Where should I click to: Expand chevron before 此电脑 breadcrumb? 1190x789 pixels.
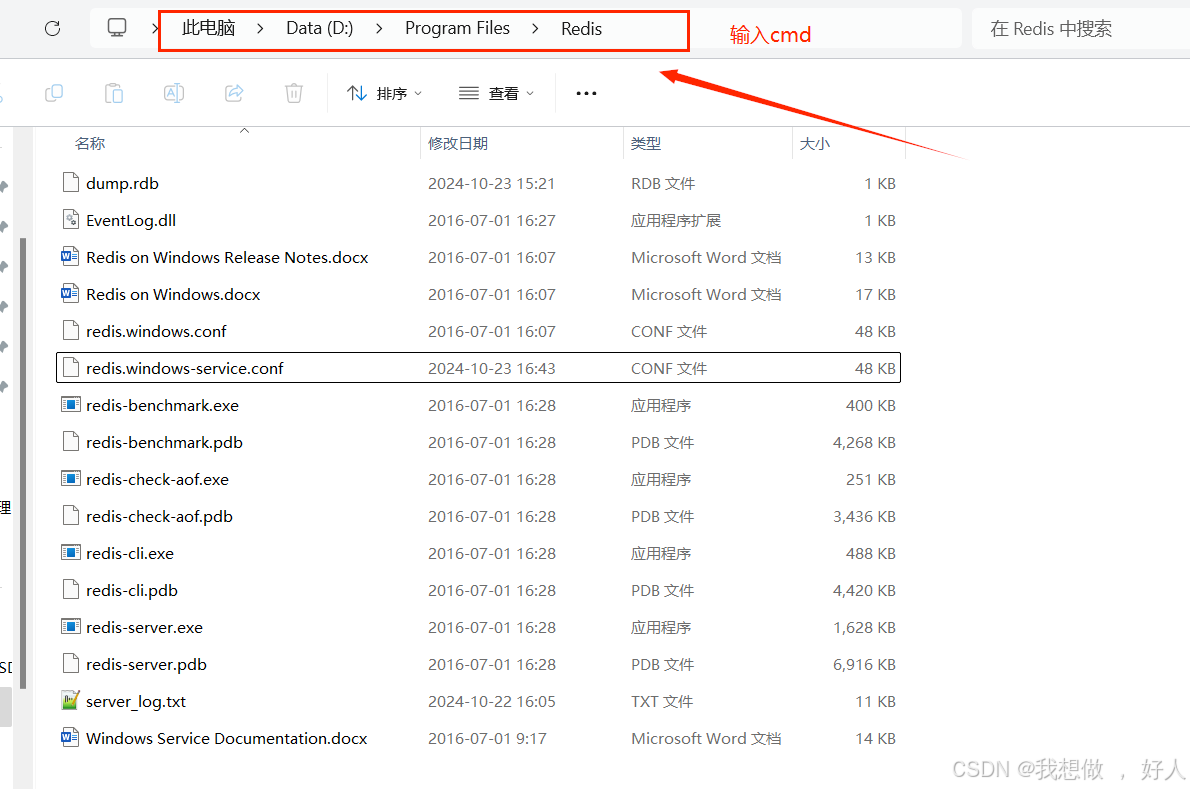pos(155,29)
